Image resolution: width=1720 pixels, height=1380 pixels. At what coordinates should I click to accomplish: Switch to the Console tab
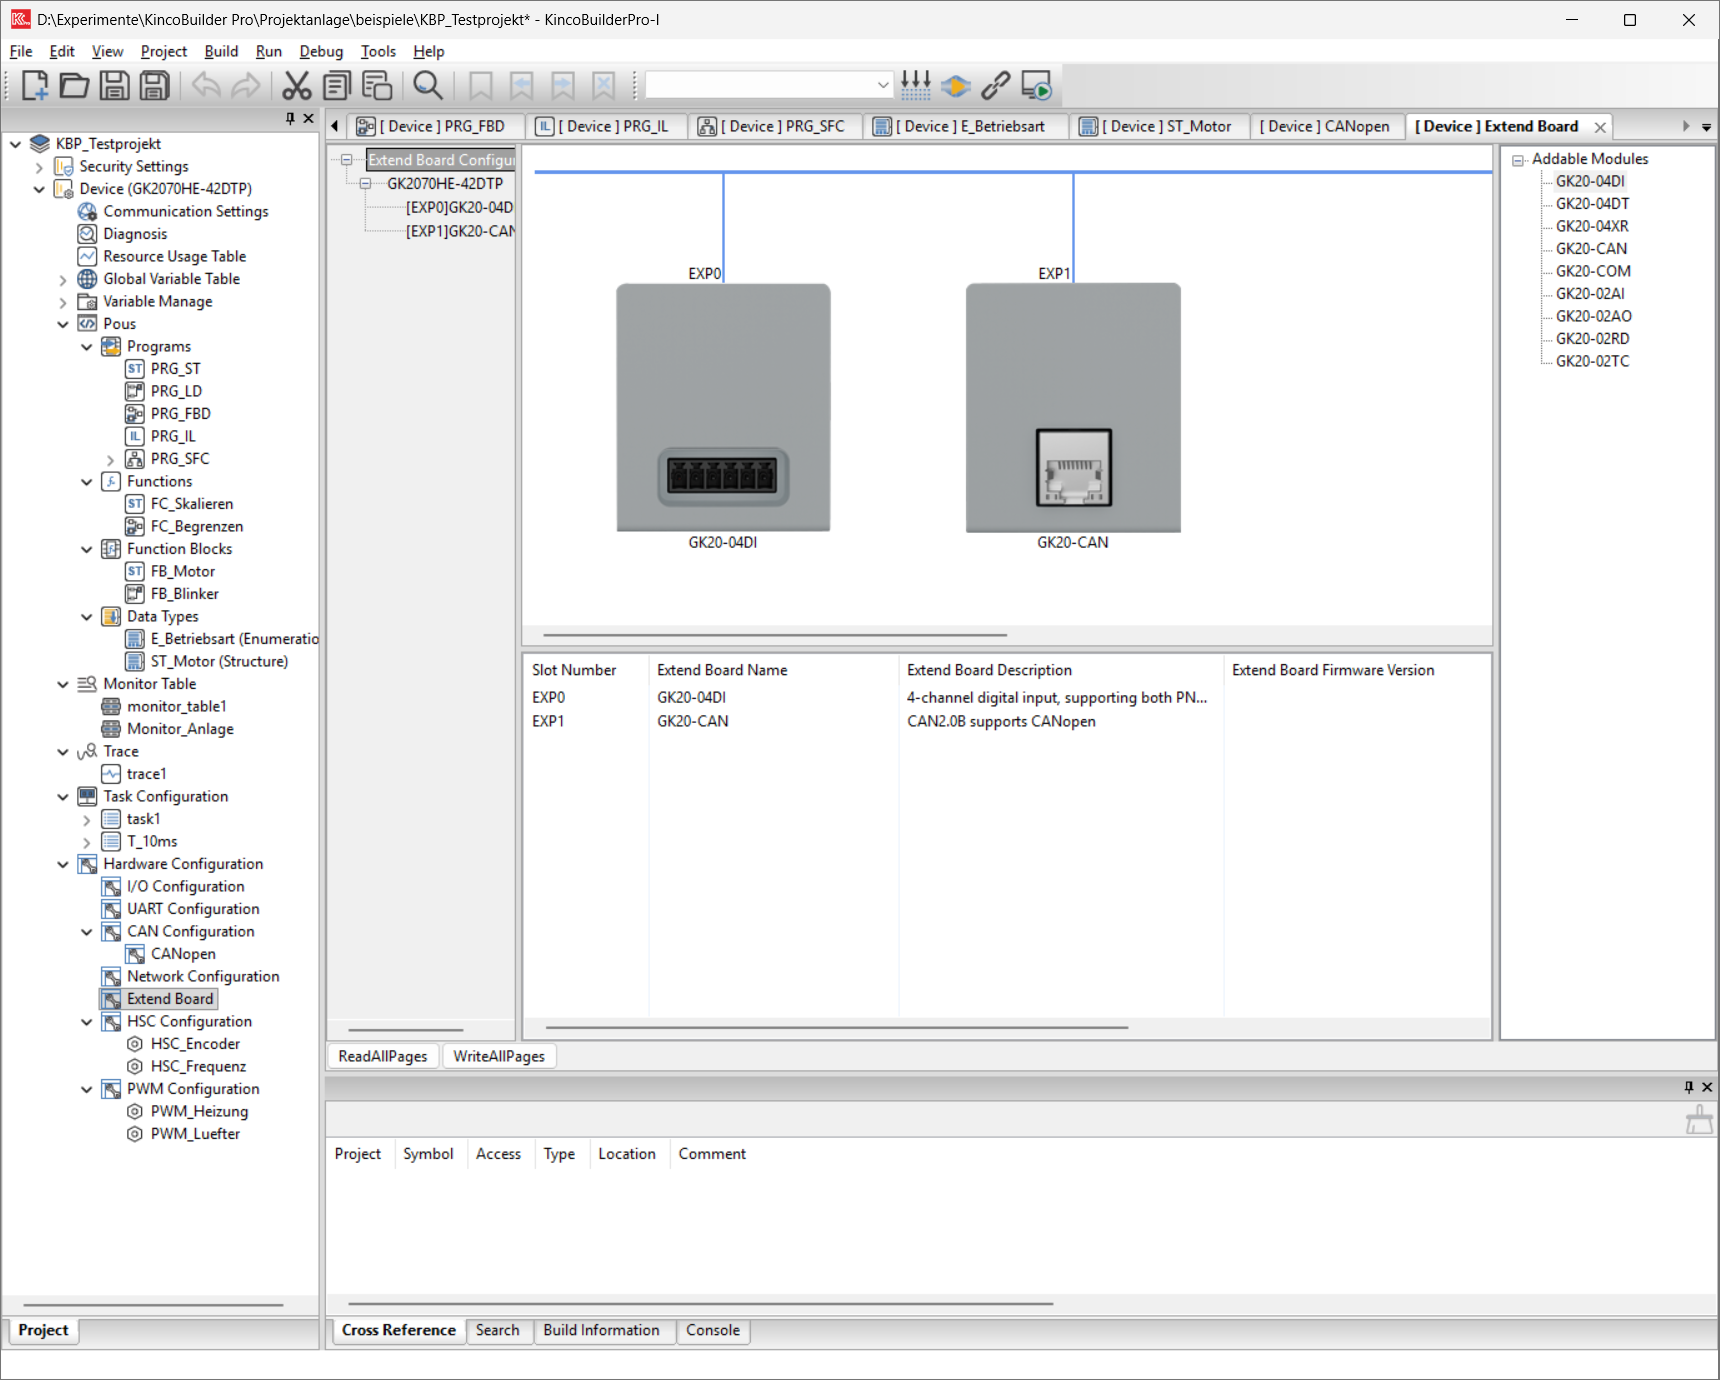click(713, 1330)
